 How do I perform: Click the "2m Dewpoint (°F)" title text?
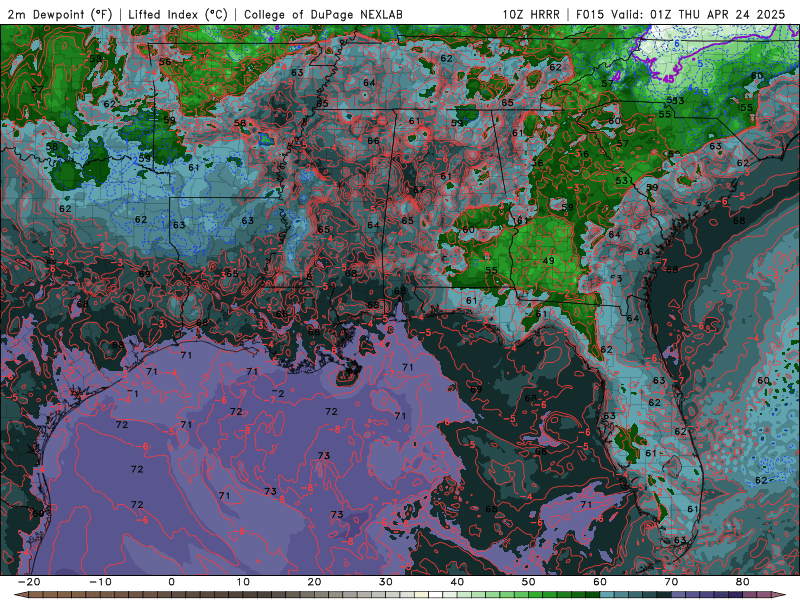coord(60,14)
